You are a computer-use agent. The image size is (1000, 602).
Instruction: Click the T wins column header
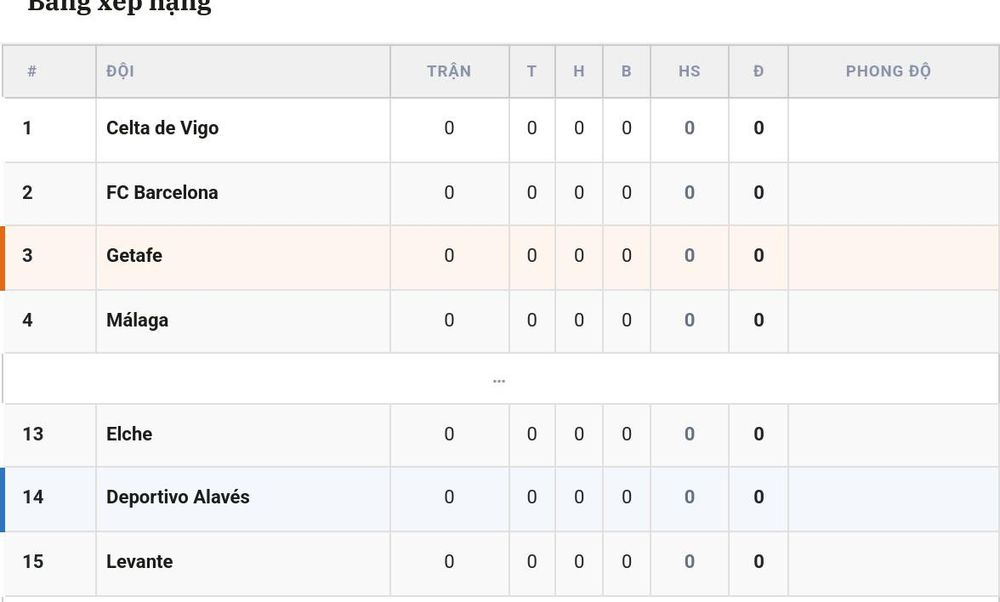[531, 71]
